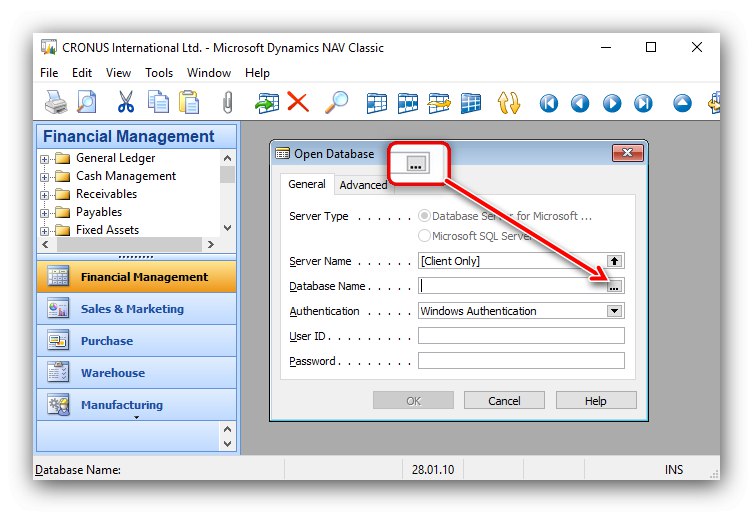
Task: Click Help button in Open Database dialog
Action: (596, 401)
